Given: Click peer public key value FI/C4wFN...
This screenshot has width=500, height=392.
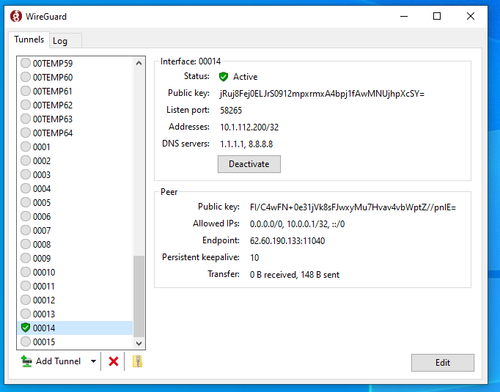Looking at the screenshot, I should 353,208.
